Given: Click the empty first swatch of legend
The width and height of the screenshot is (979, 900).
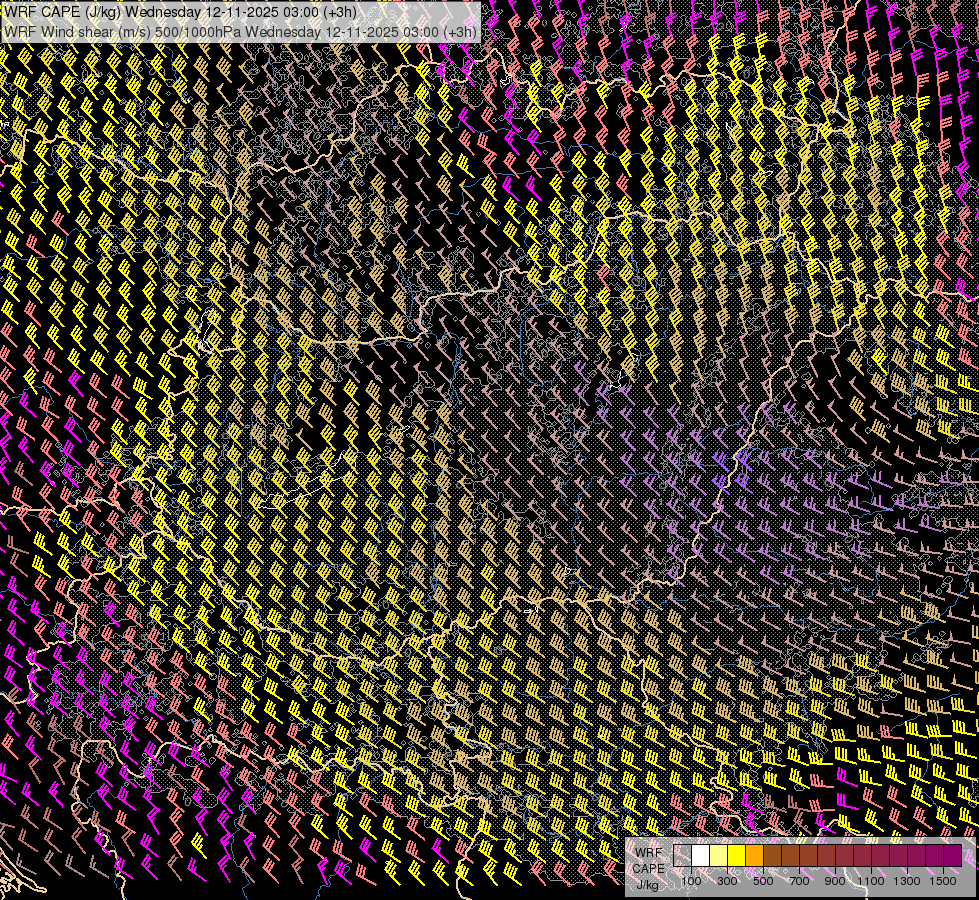Looking at the screenshot, I should click(x=683, y=856).
